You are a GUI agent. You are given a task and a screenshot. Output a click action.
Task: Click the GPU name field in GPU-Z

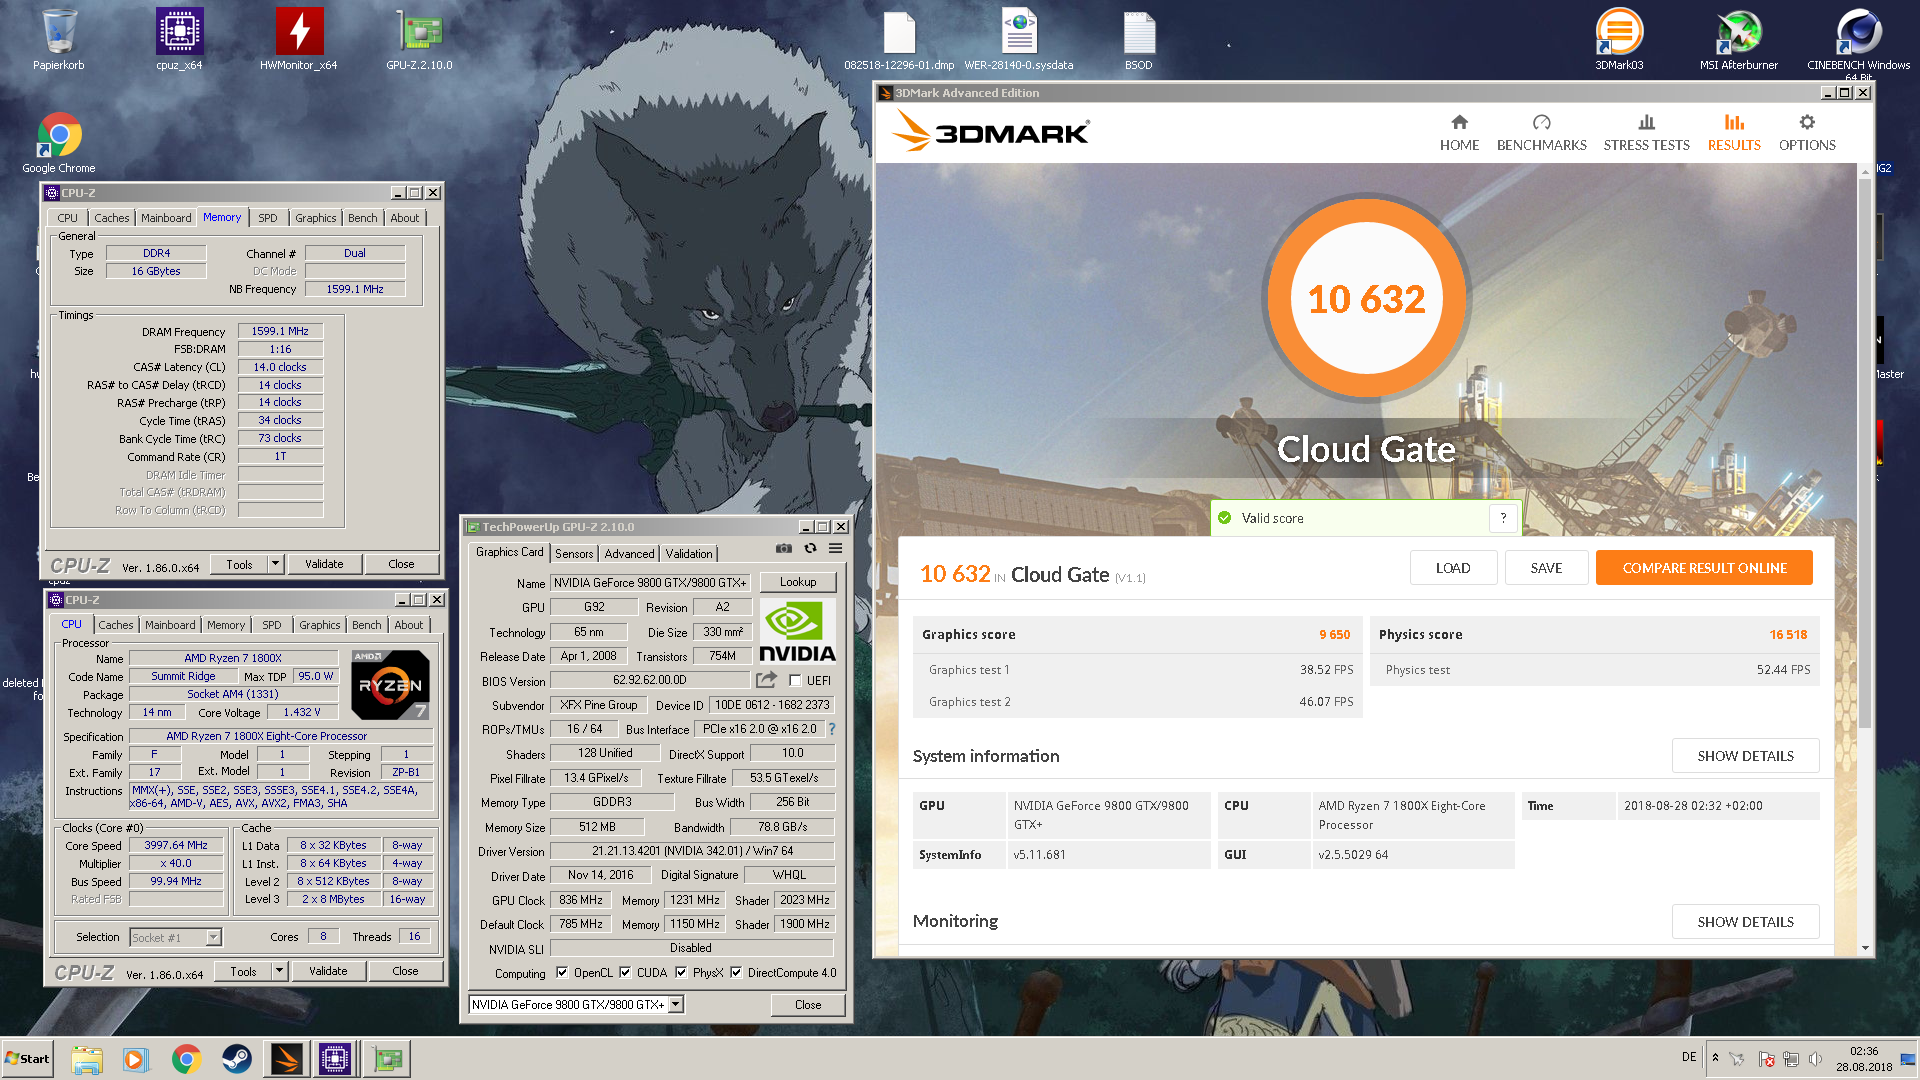(x=650, y=583)
